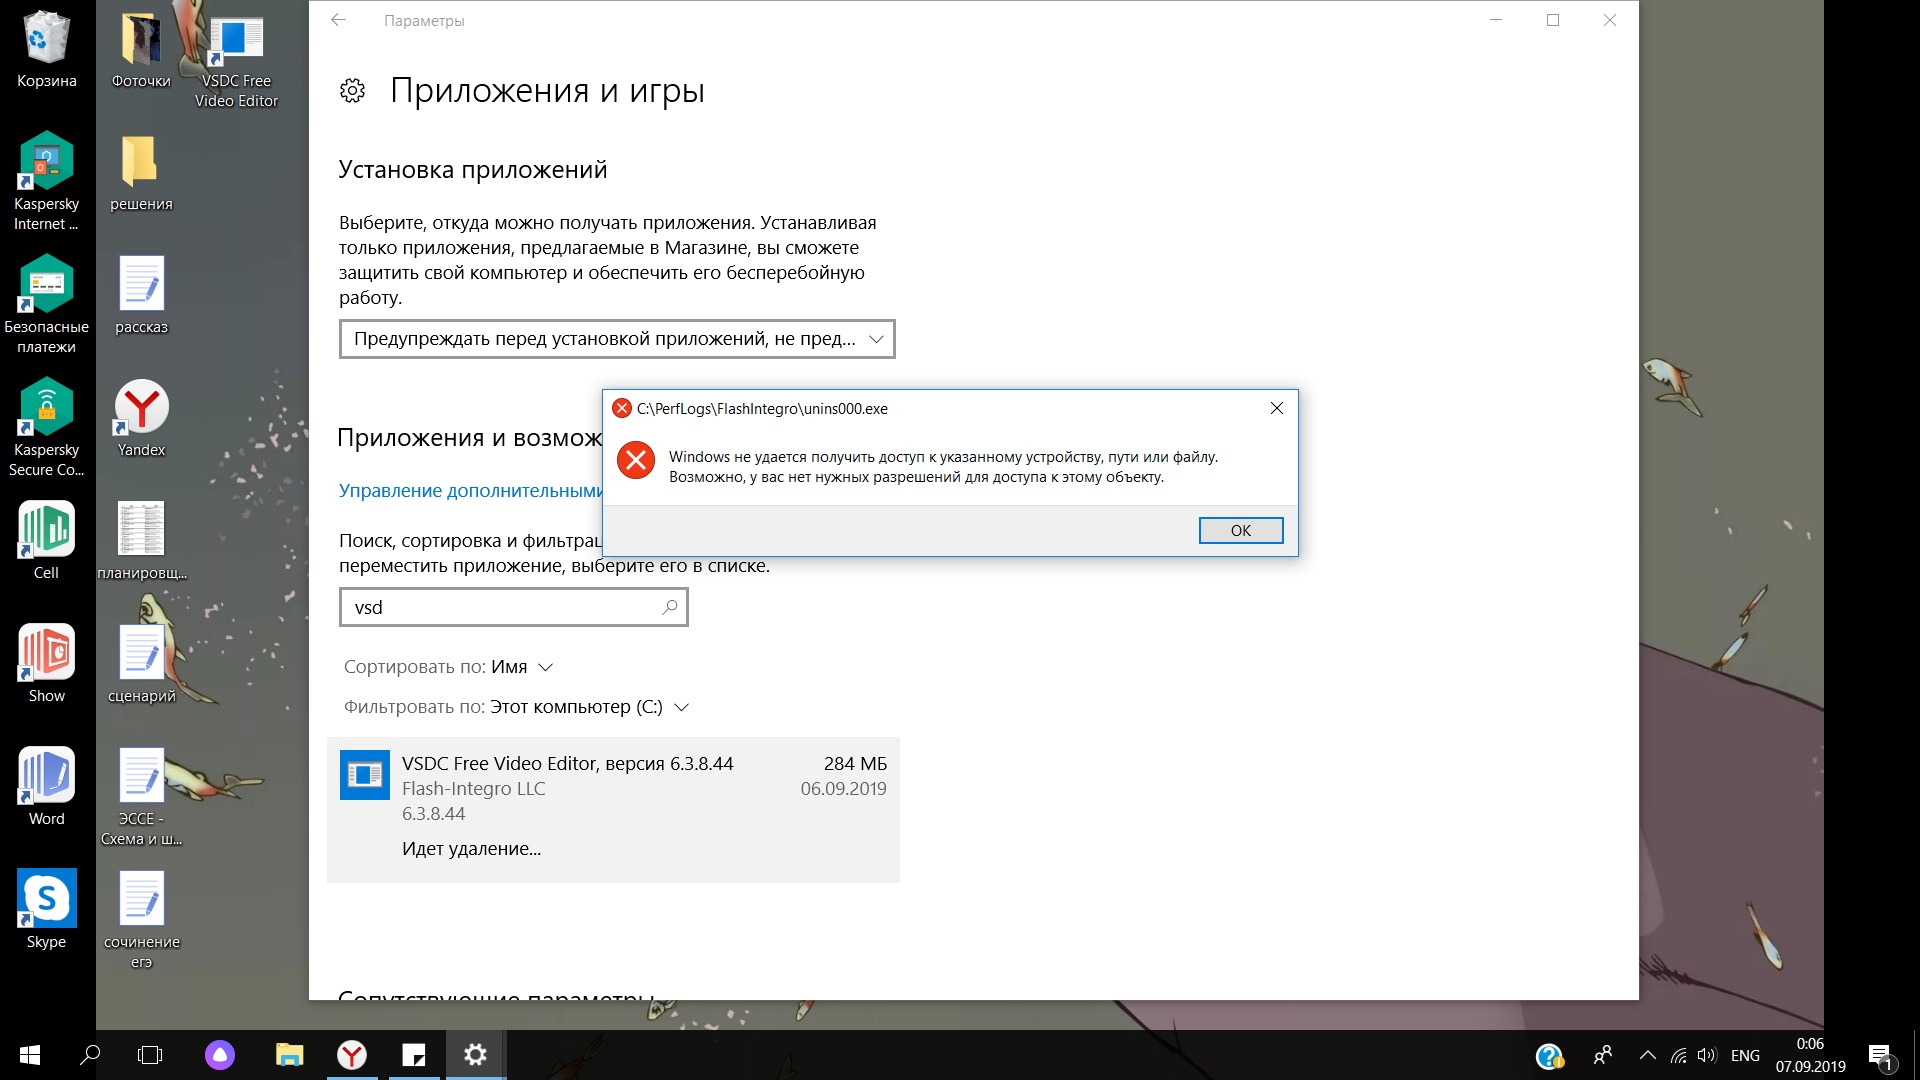This screenshot has height=1080, width=1920.
Task: Open the планировщик document icon
Action: (x=141, y=542)
